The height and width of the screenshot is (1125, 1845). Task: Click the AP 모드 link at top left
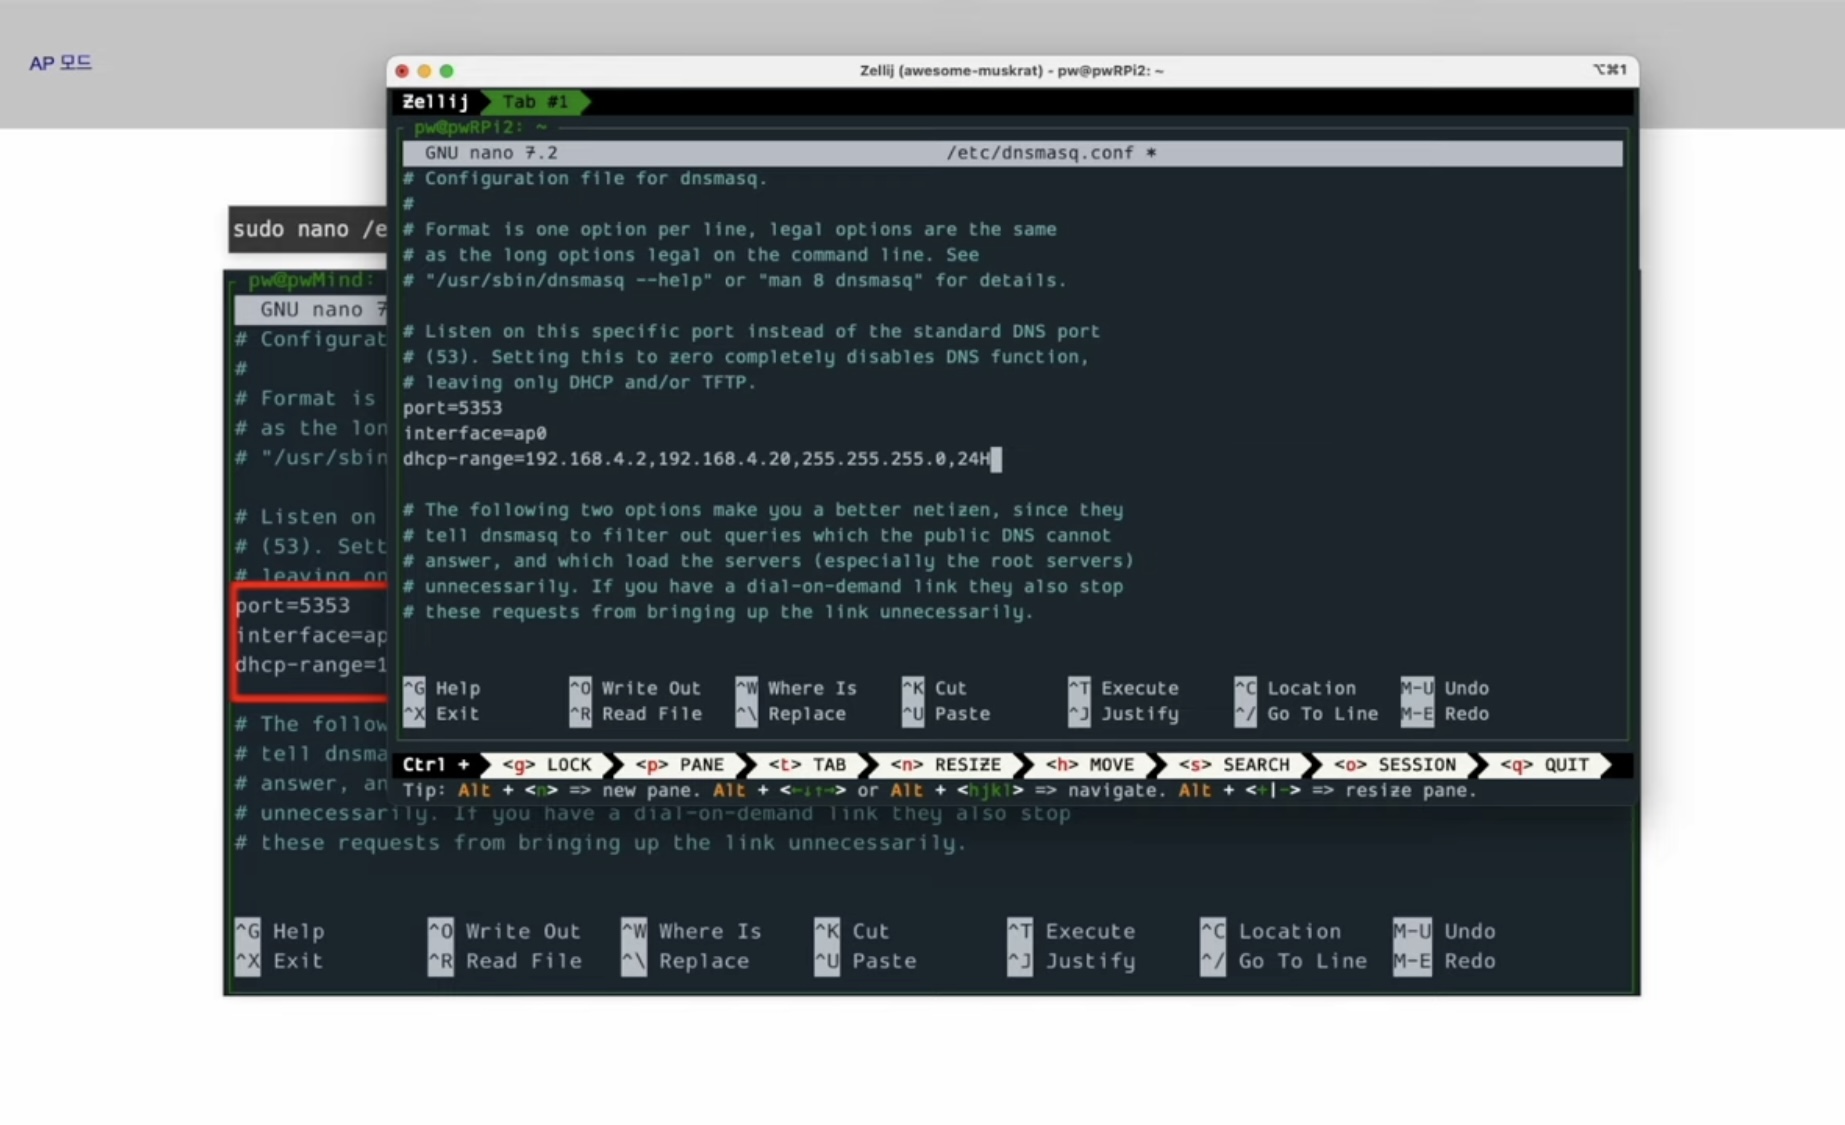pyautogui.click(x=60, y=62)
